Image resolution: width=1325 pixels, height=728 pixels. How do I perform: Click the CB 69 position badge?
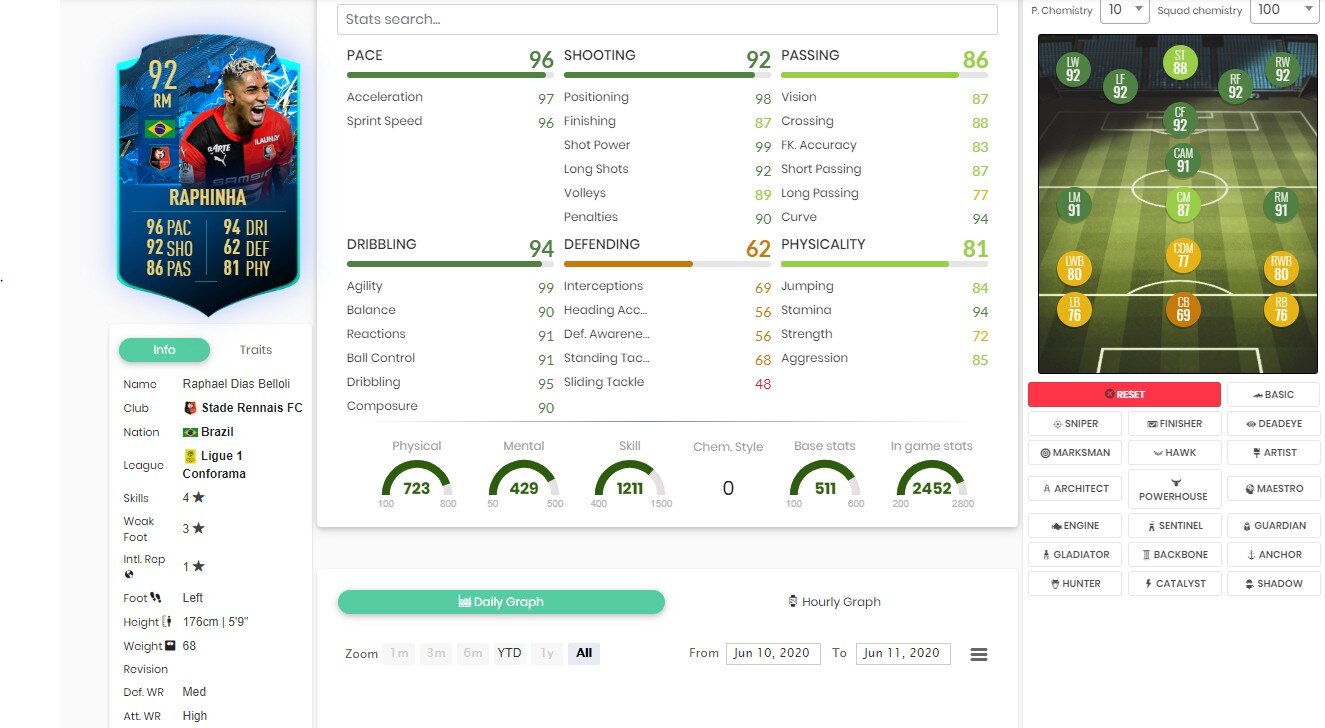1182,309
